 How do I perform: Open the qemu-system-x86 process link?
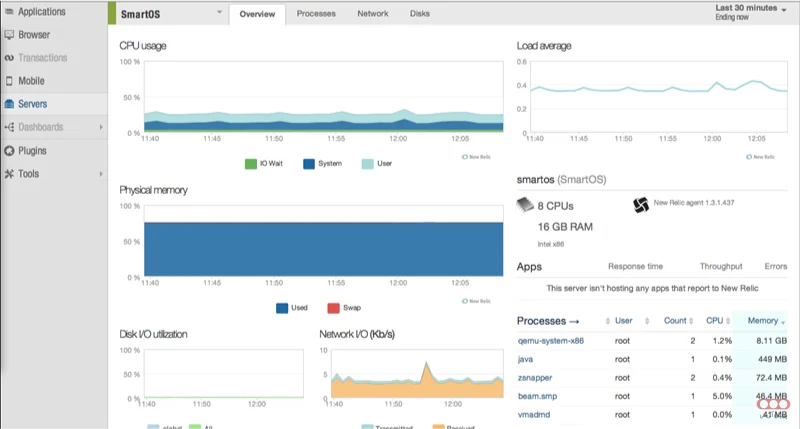coord(550,341)
